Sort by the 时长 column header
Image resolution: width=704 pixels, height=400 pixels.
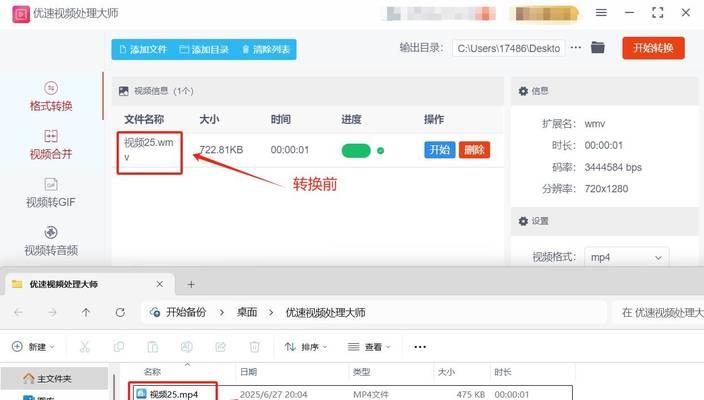pos(503,372)
